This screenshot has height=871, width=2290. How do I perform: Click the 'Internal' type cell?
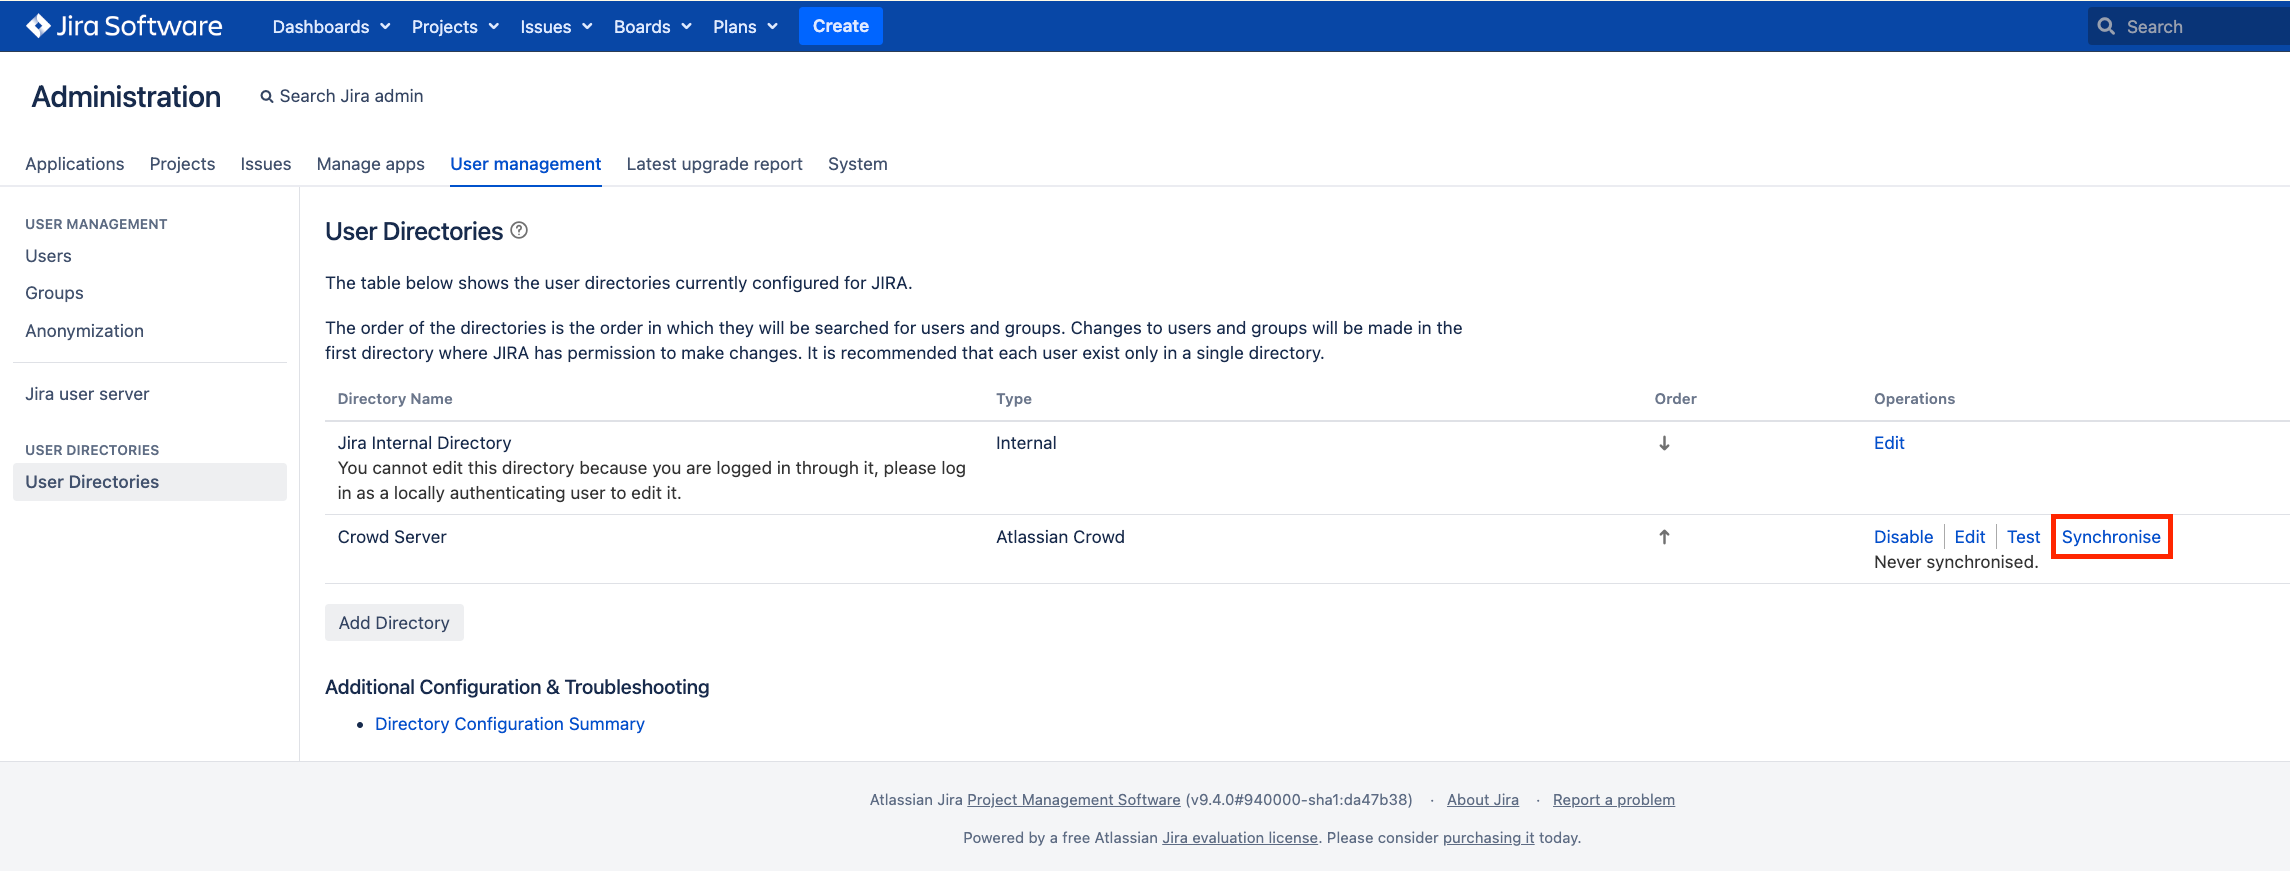(1026, 443)
